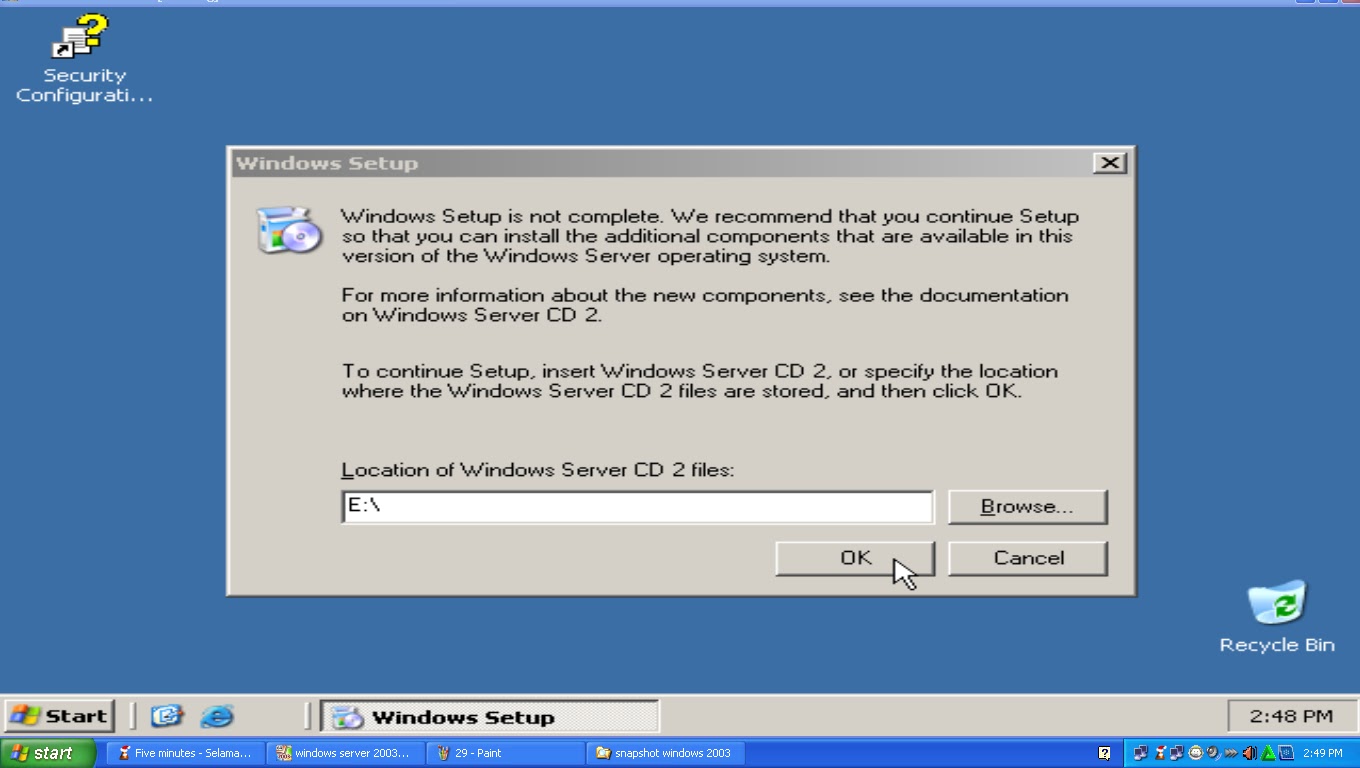The height and width of the screenshot is (768, 1360).
Task: Switch to 29 - Paint taskbar item
Action: pos(506,753)
